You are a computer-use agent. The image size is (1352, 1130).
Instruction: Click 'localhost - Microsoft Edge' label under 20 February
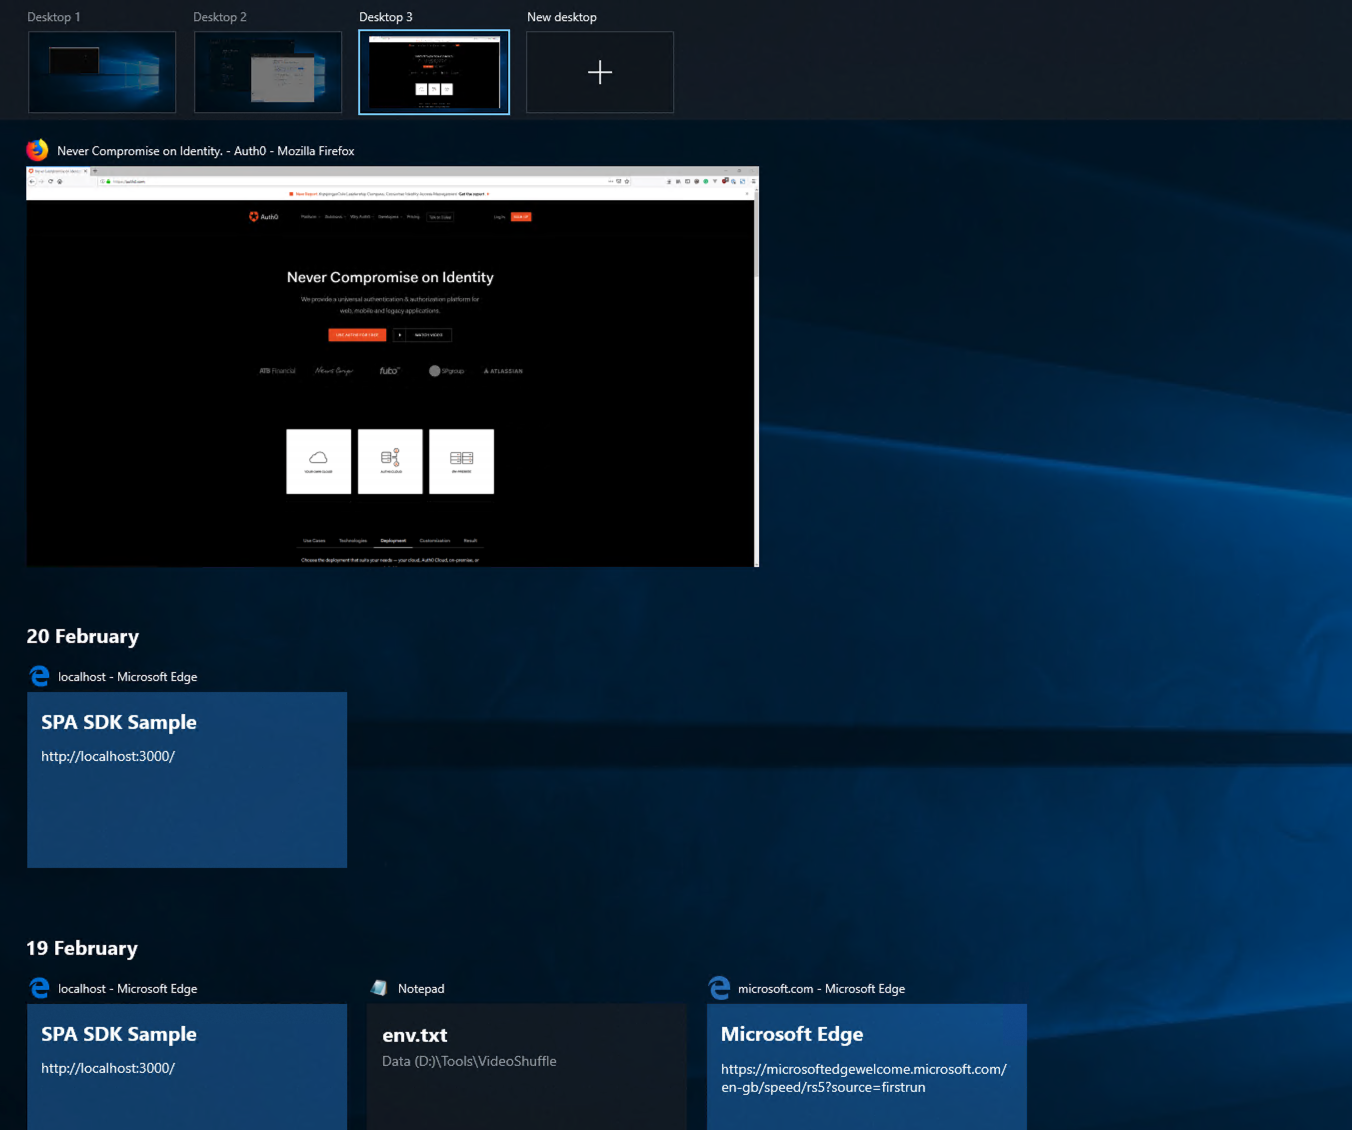[128, 677]
